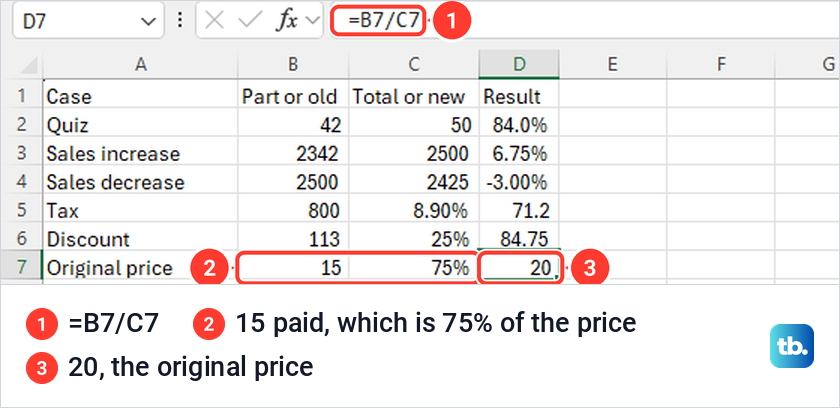Select column F header
This screenshot has height=408, width=840.
[721, 65]
